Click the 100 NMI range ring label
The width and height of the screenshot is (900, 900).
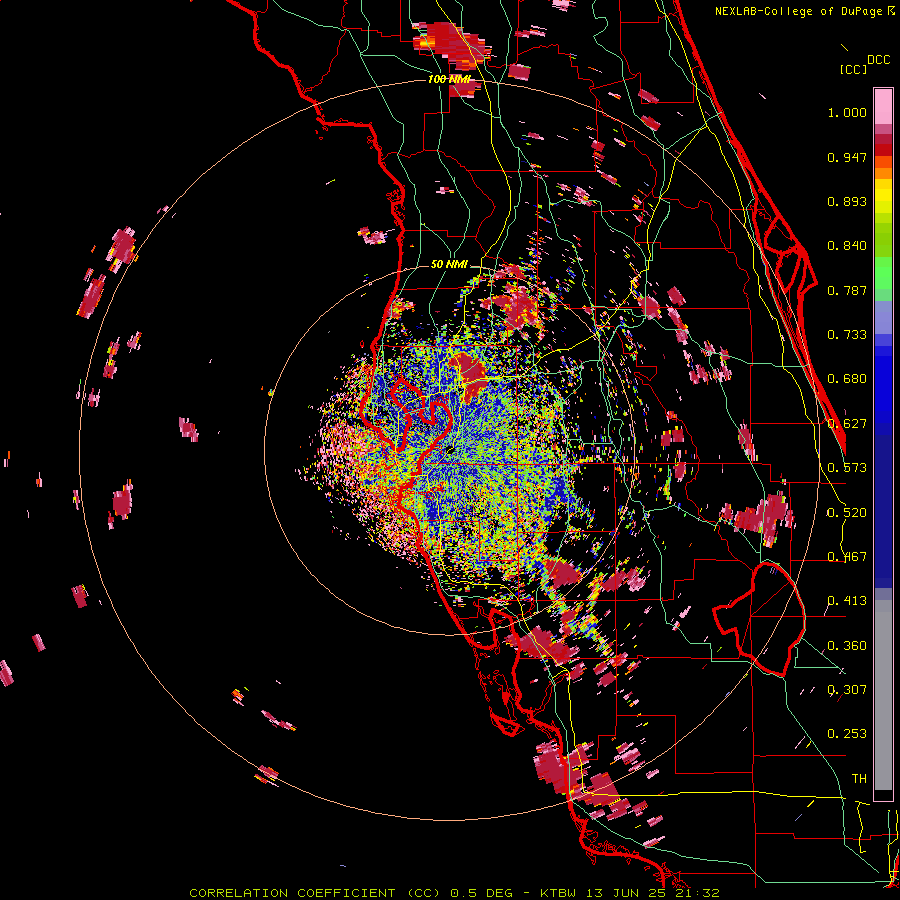pos(449,79)
